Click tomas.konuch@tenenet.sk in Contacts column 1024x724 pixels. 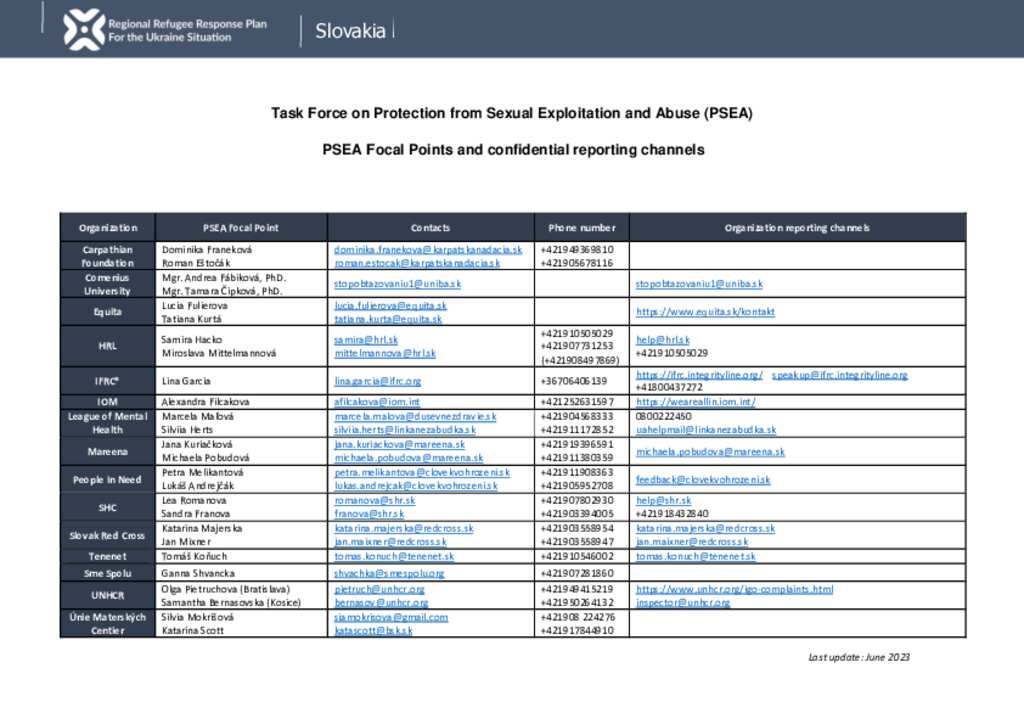(394, 557)
